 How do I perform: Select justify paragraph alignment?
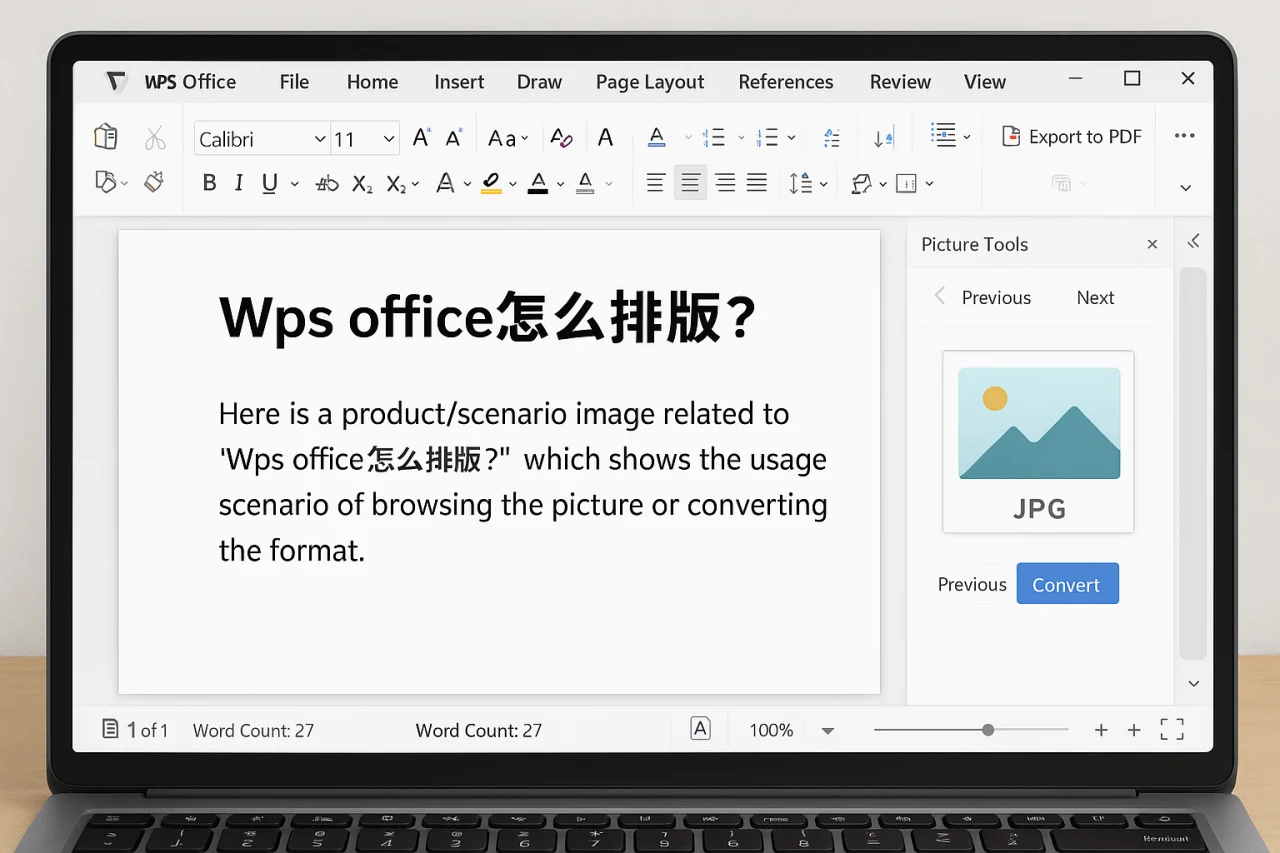(x=757, y=183)
